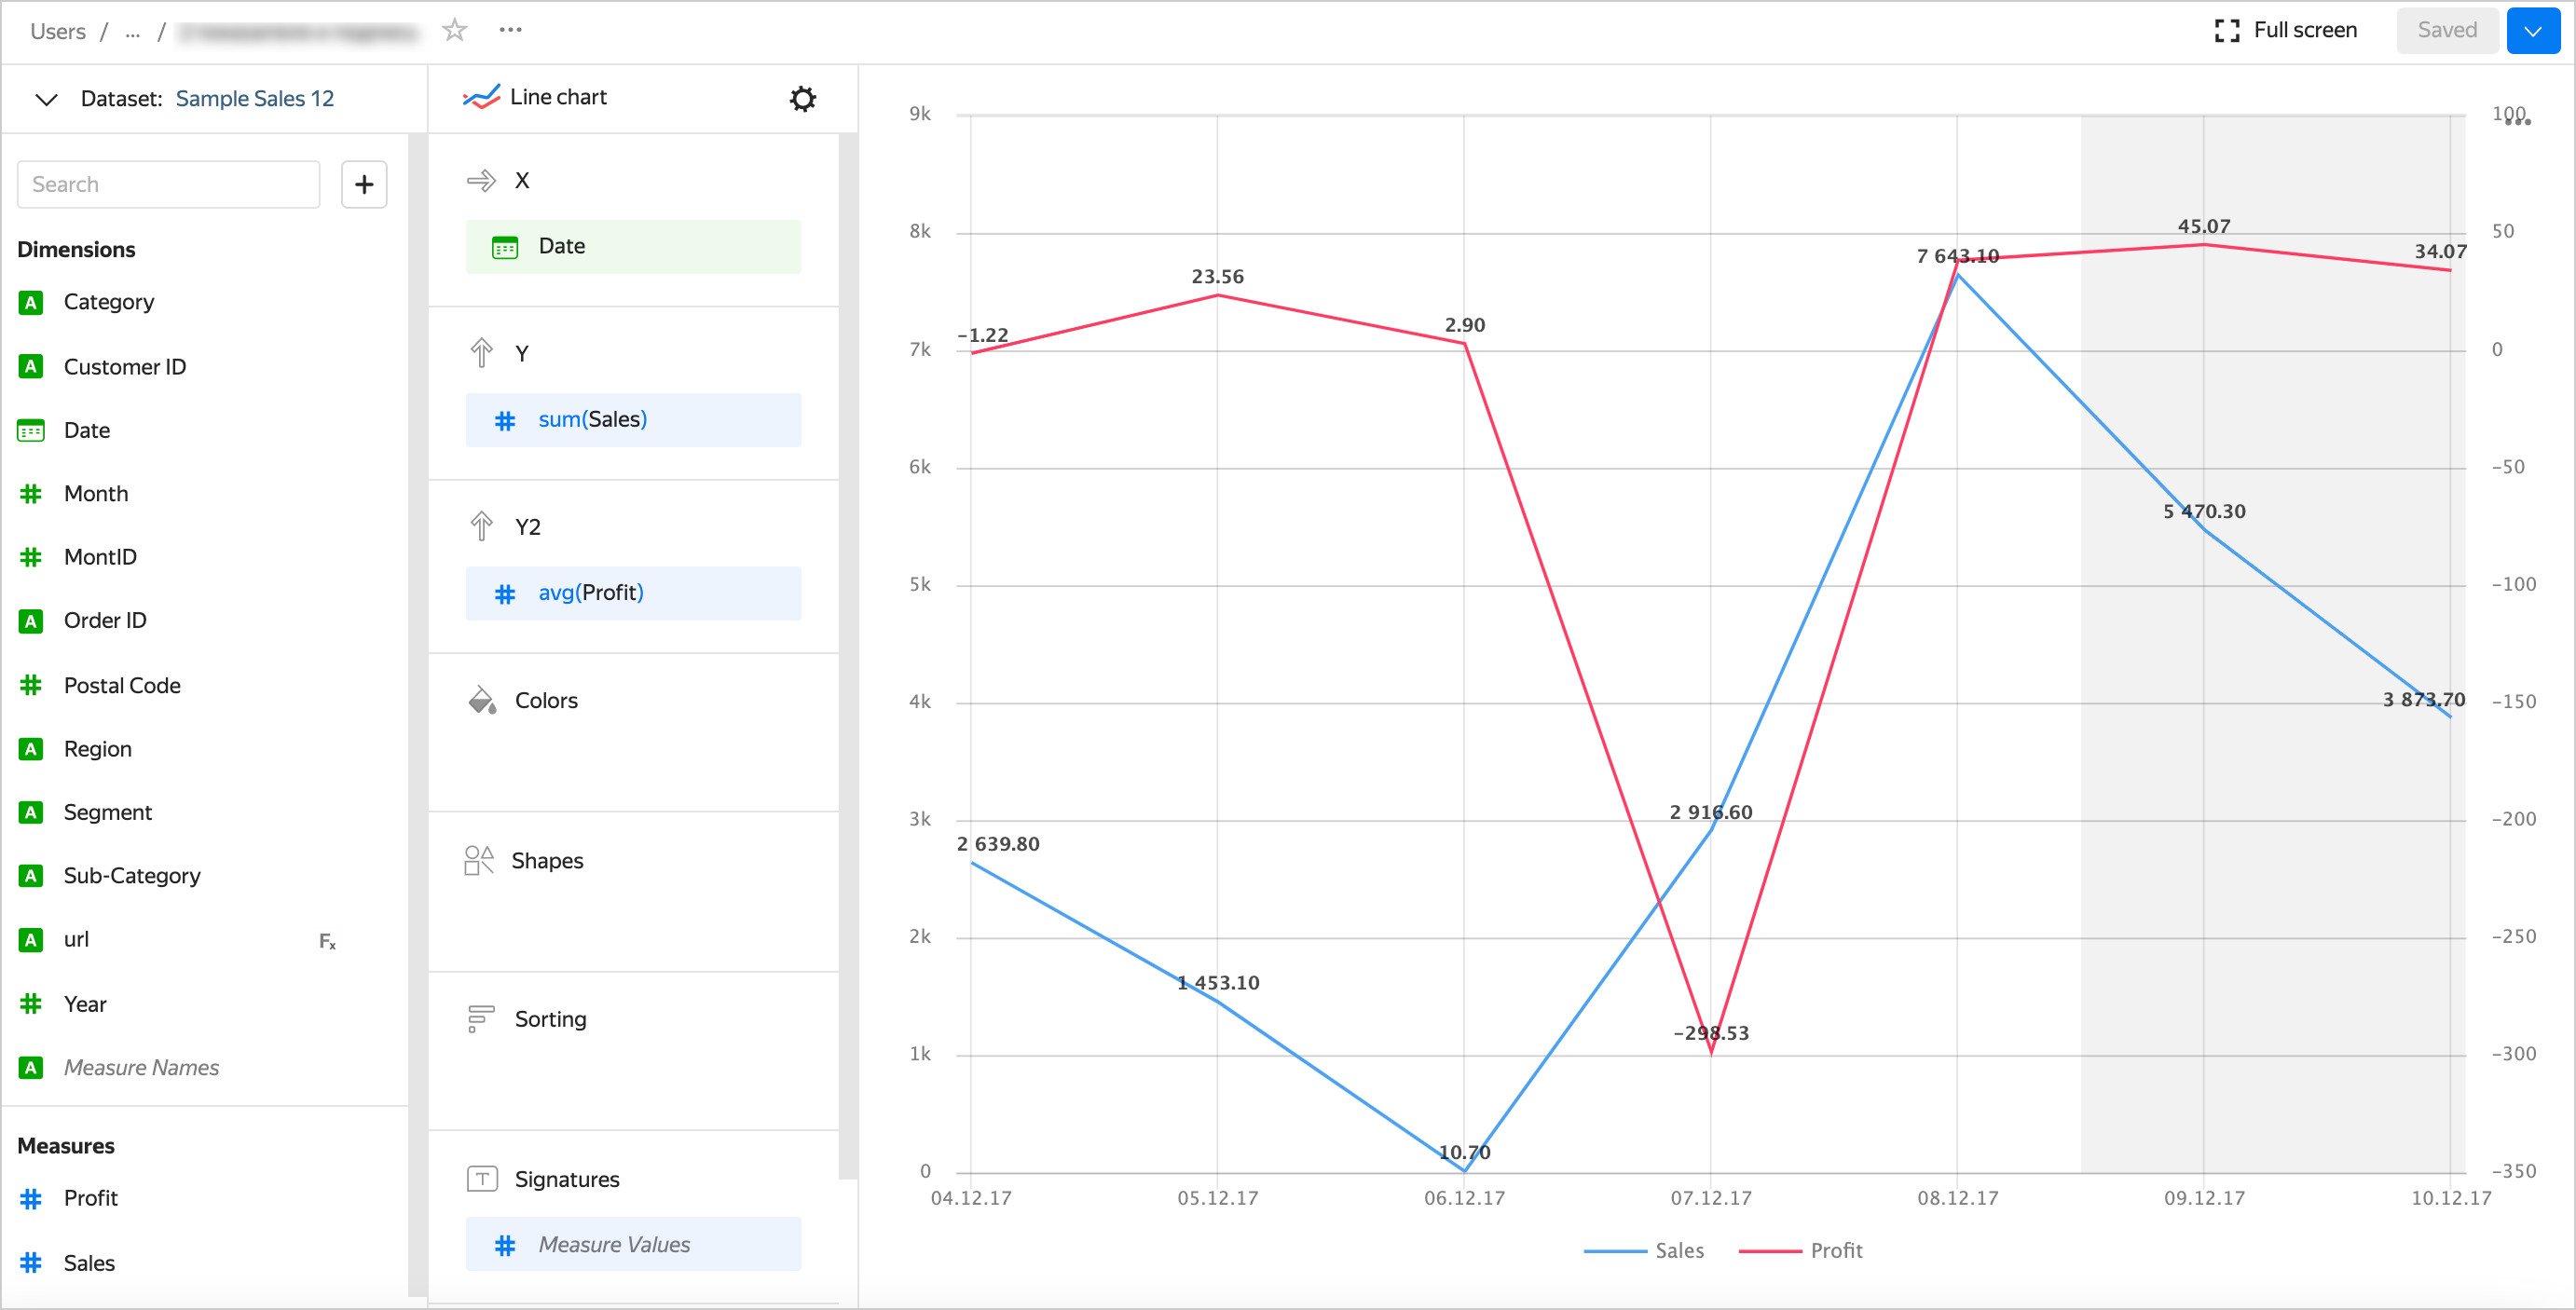Star this chart as favorite

point(455,30)
